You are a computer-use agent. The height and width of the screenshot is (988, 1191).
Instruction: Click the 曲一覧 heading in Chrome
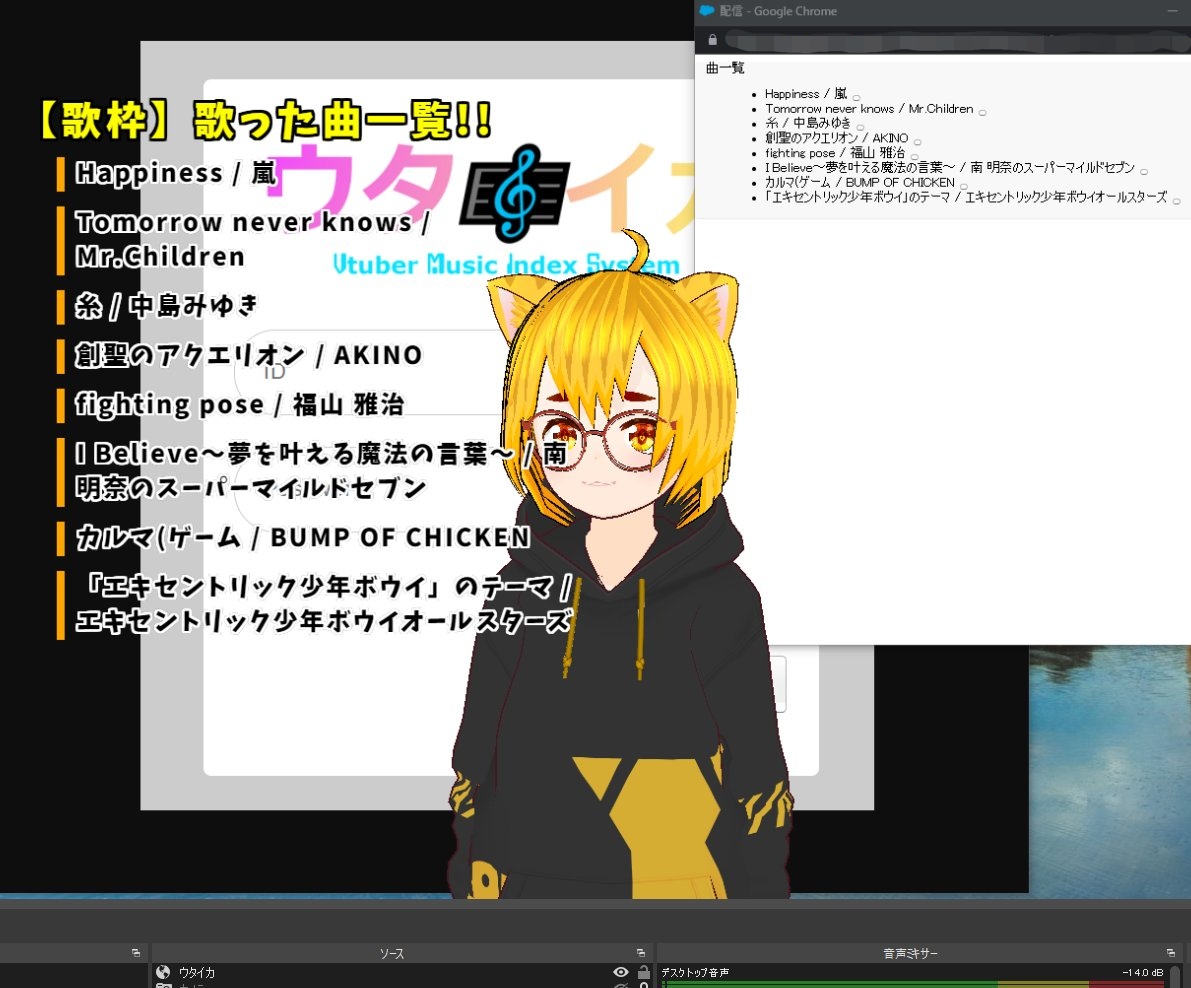(725, 68)
